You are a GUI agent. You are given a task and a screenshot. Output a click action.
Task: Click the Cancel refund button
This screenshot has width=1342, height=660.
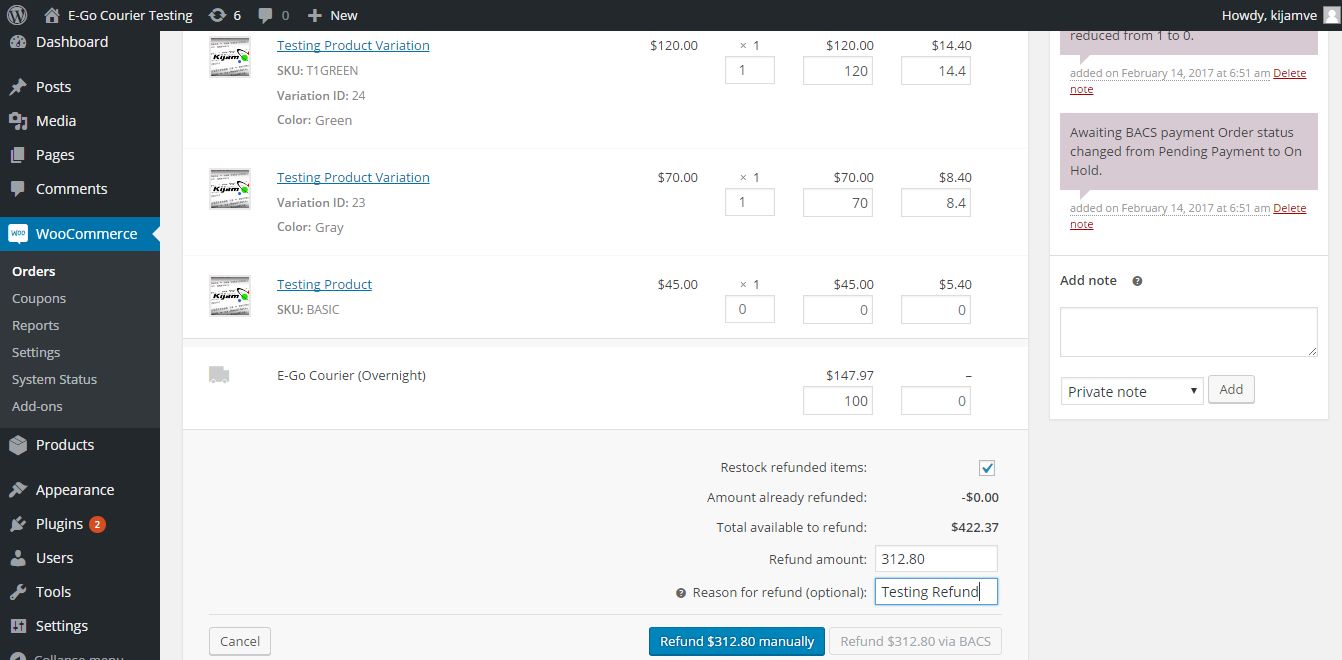click(240, 641)
